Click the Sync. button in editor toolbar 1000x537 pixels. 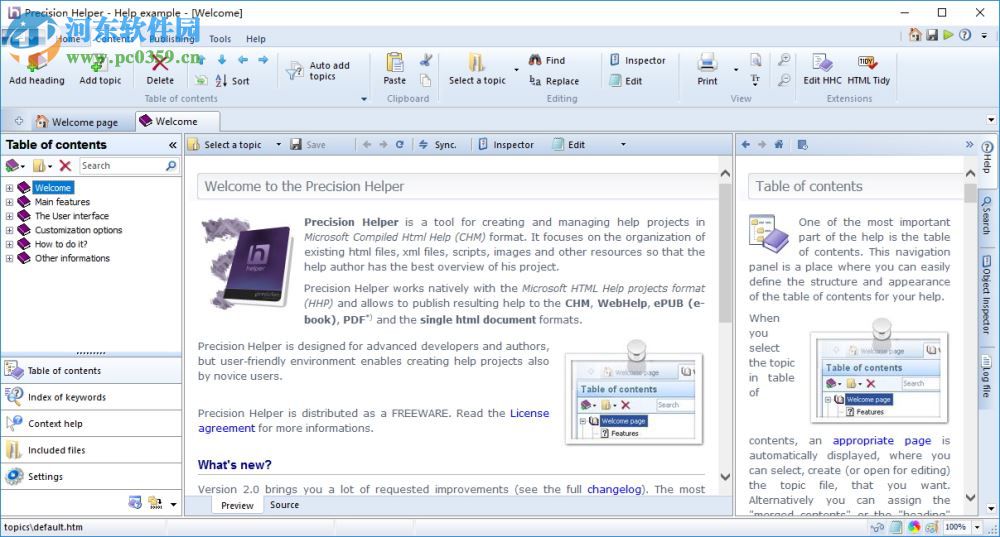pyautogui.click(x=437, y=145)
